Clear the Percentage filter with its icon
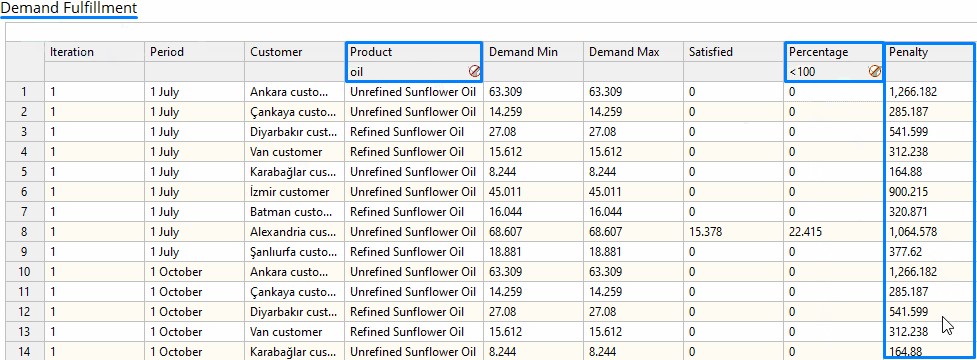This screenshot has height=360, width=977. click(x=875, y=72)
